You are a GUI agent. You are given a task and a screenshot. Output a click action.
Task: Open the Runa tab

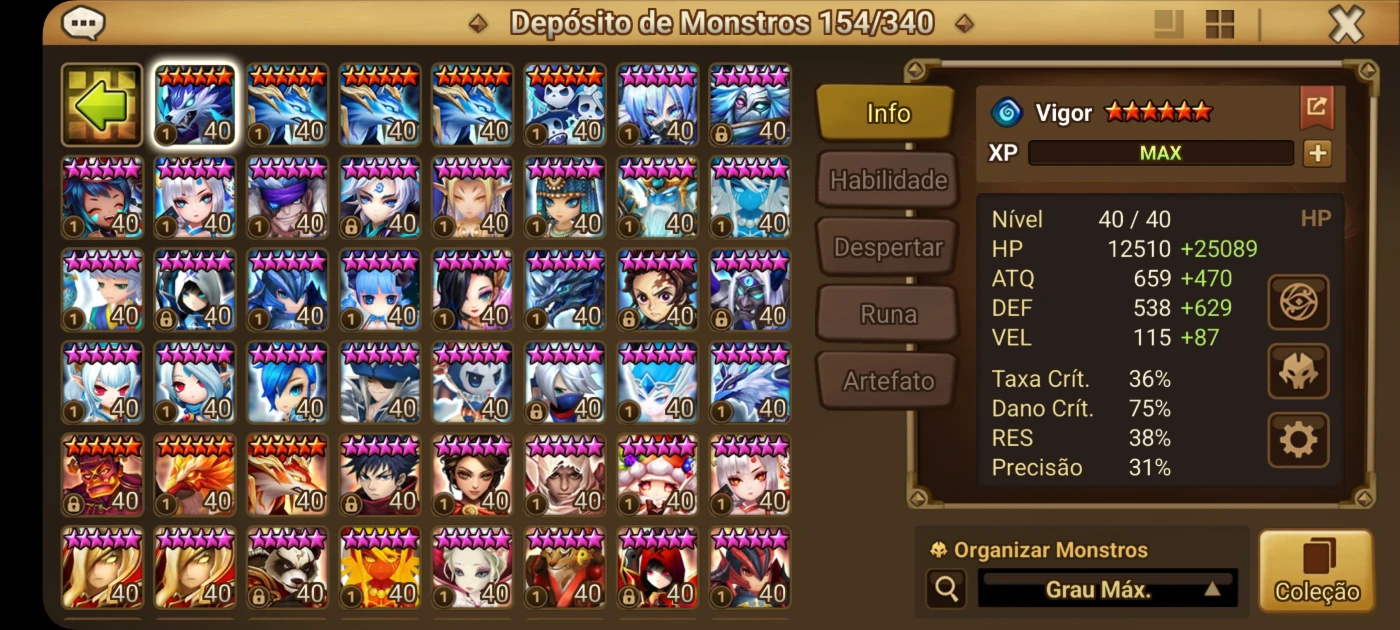click(x=888, y=314)
